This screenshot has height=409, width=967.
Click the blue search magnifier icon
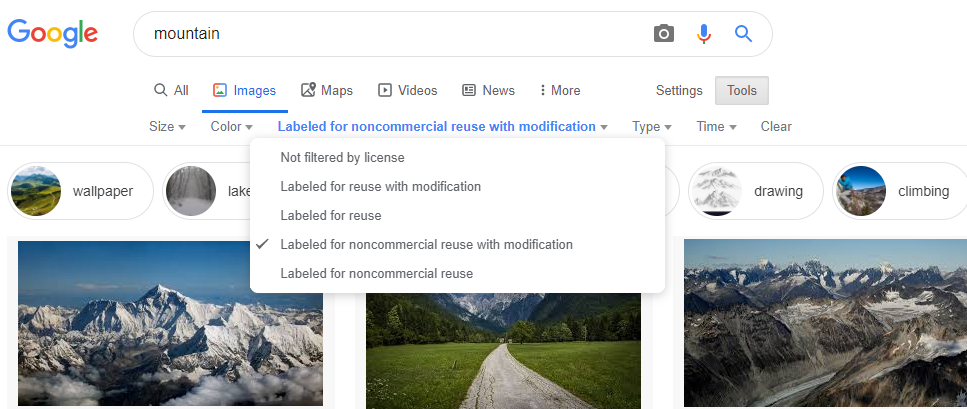(x=743, y=34)
